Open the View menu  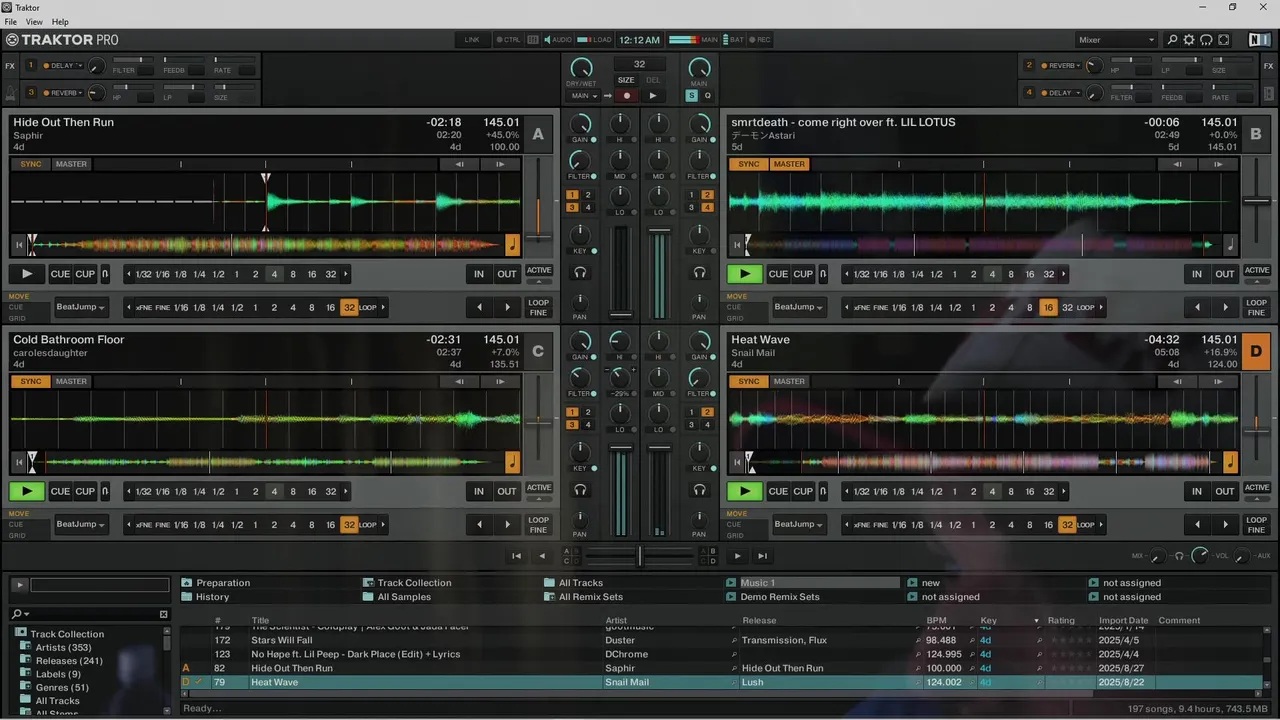[33, 22]
